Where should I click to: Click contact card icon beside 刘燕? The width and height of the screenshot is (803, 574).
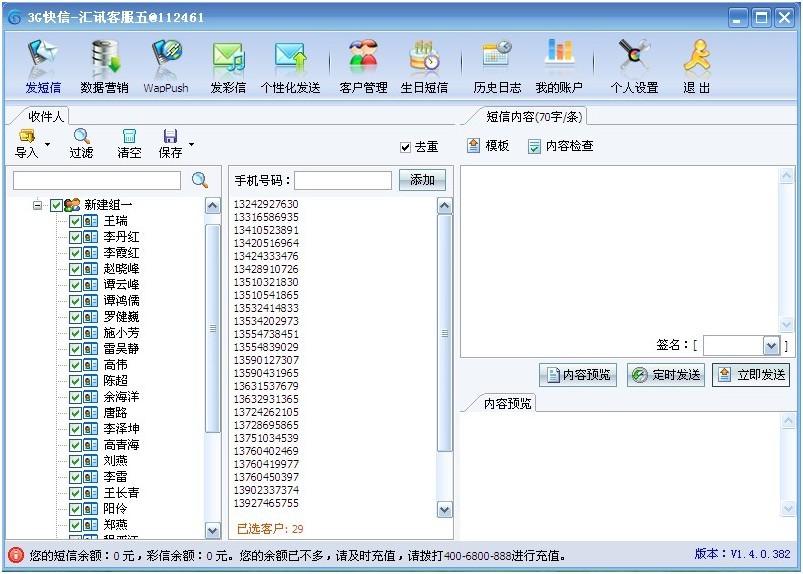(x=90, y=461)
